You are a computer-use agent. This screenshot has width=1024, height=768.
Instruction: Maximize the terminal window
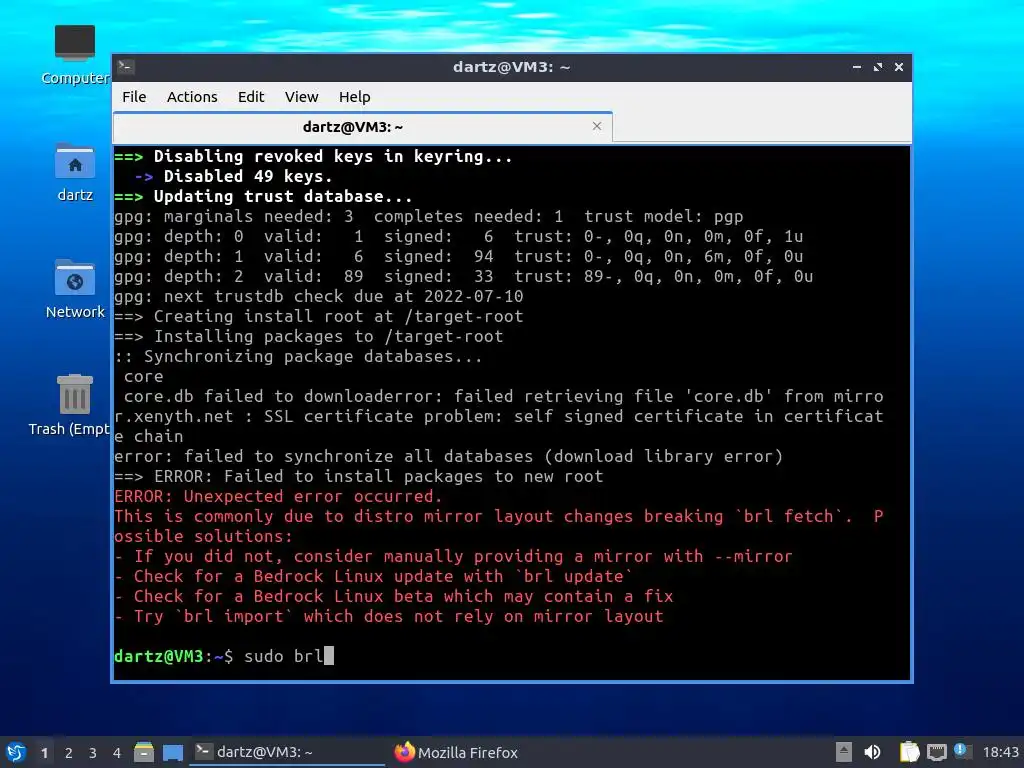tap(878, 67)
